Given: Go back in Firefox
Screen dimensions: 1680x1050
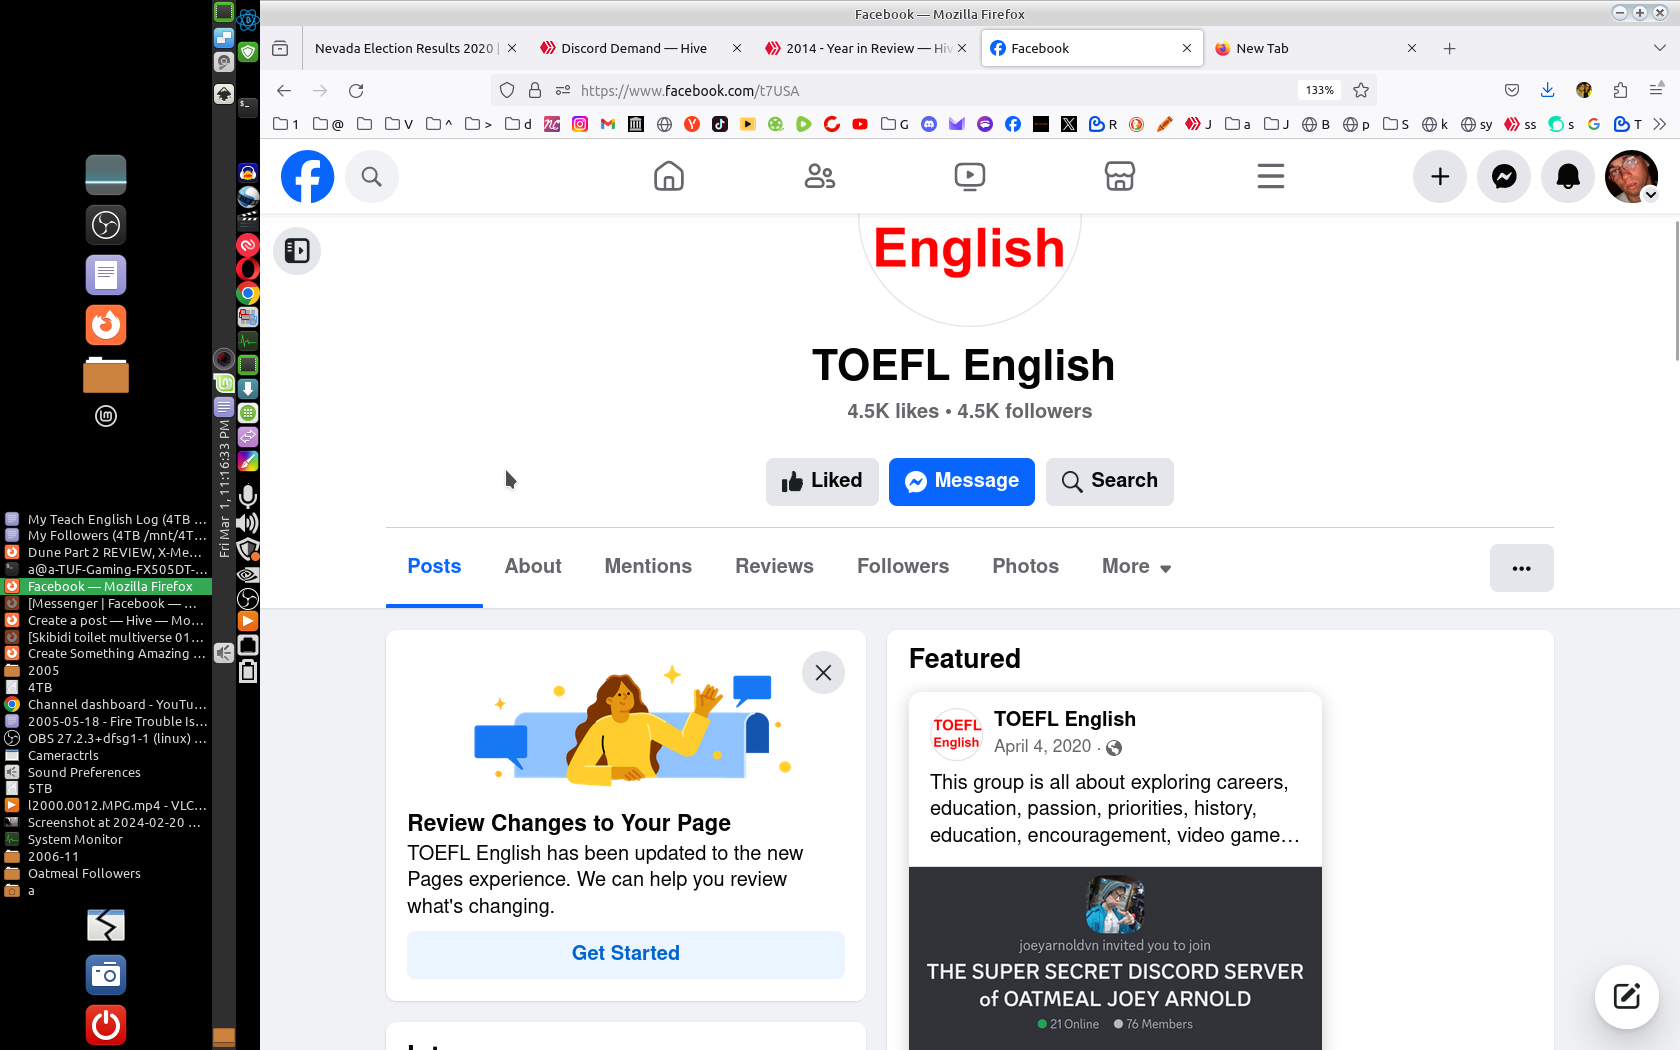Looking at the screenshot, I should point(284,90).
